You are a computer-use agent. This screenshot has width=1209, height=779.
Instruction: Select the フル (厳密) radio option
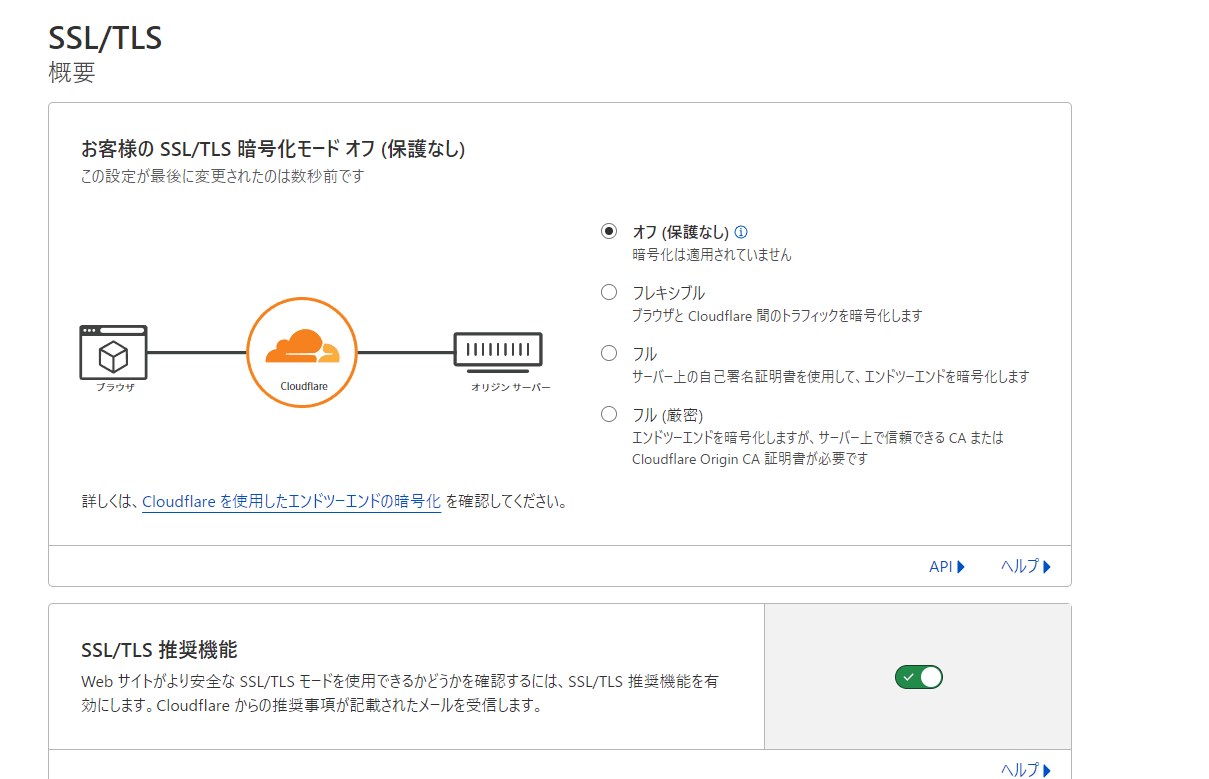[609, 414]
